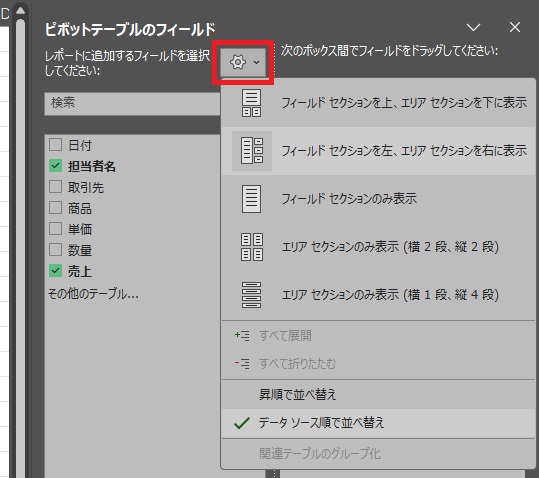
Task: Uncheck the 担当者名 field checkbox
Action: 55,166
